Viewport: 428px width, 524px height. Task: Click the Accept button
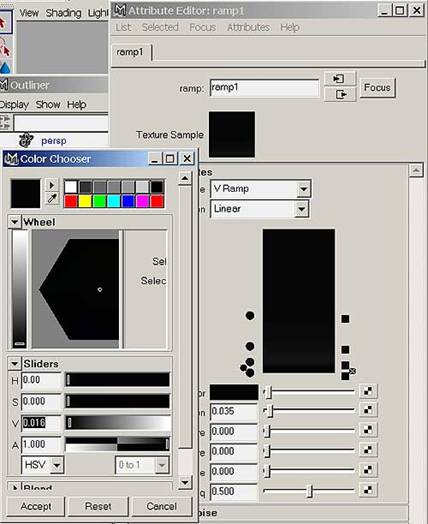[x=36, y=506]
